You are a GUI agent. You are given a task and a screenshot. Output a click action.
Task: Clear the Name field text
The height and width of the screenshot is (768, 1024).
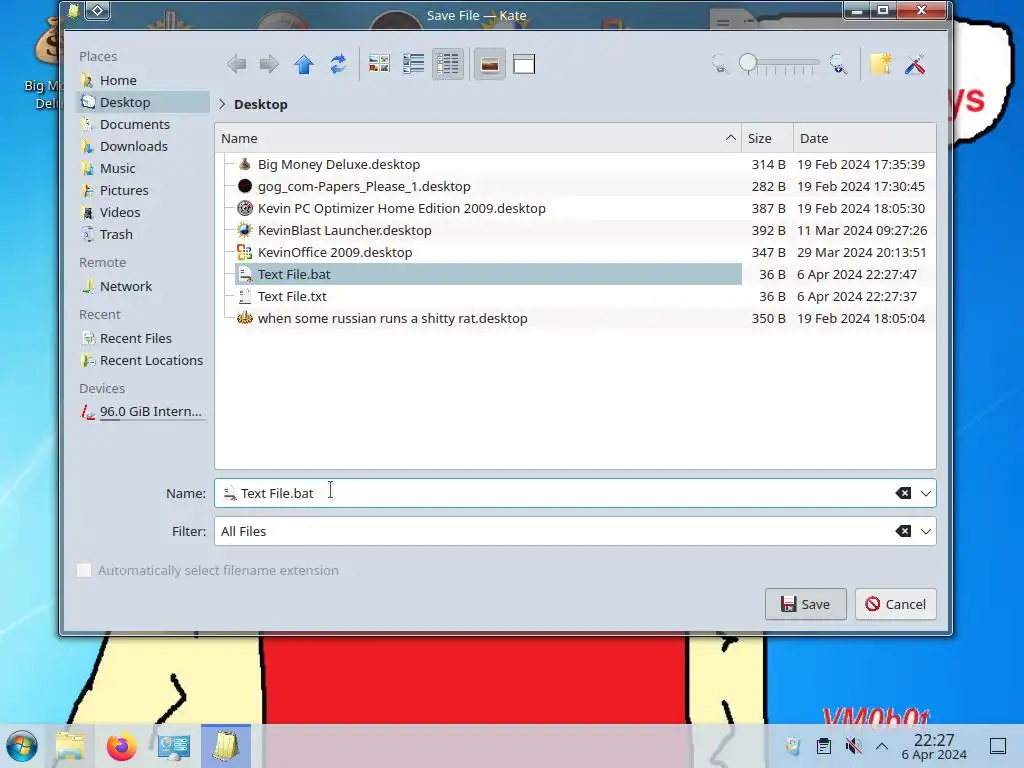pyautogui.click(x=903, y=493)
